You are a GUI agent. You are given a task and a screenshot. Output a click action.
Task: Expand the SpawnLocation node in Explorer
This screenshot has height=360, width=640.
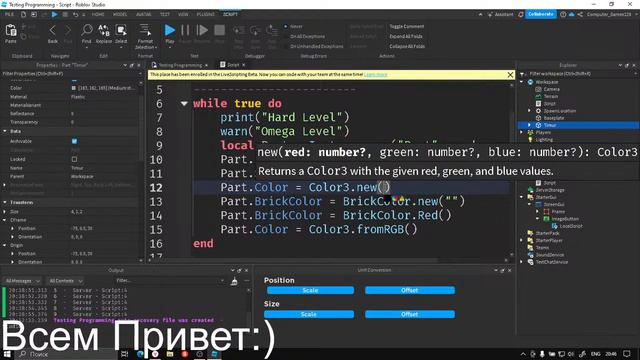pos(529,111)
